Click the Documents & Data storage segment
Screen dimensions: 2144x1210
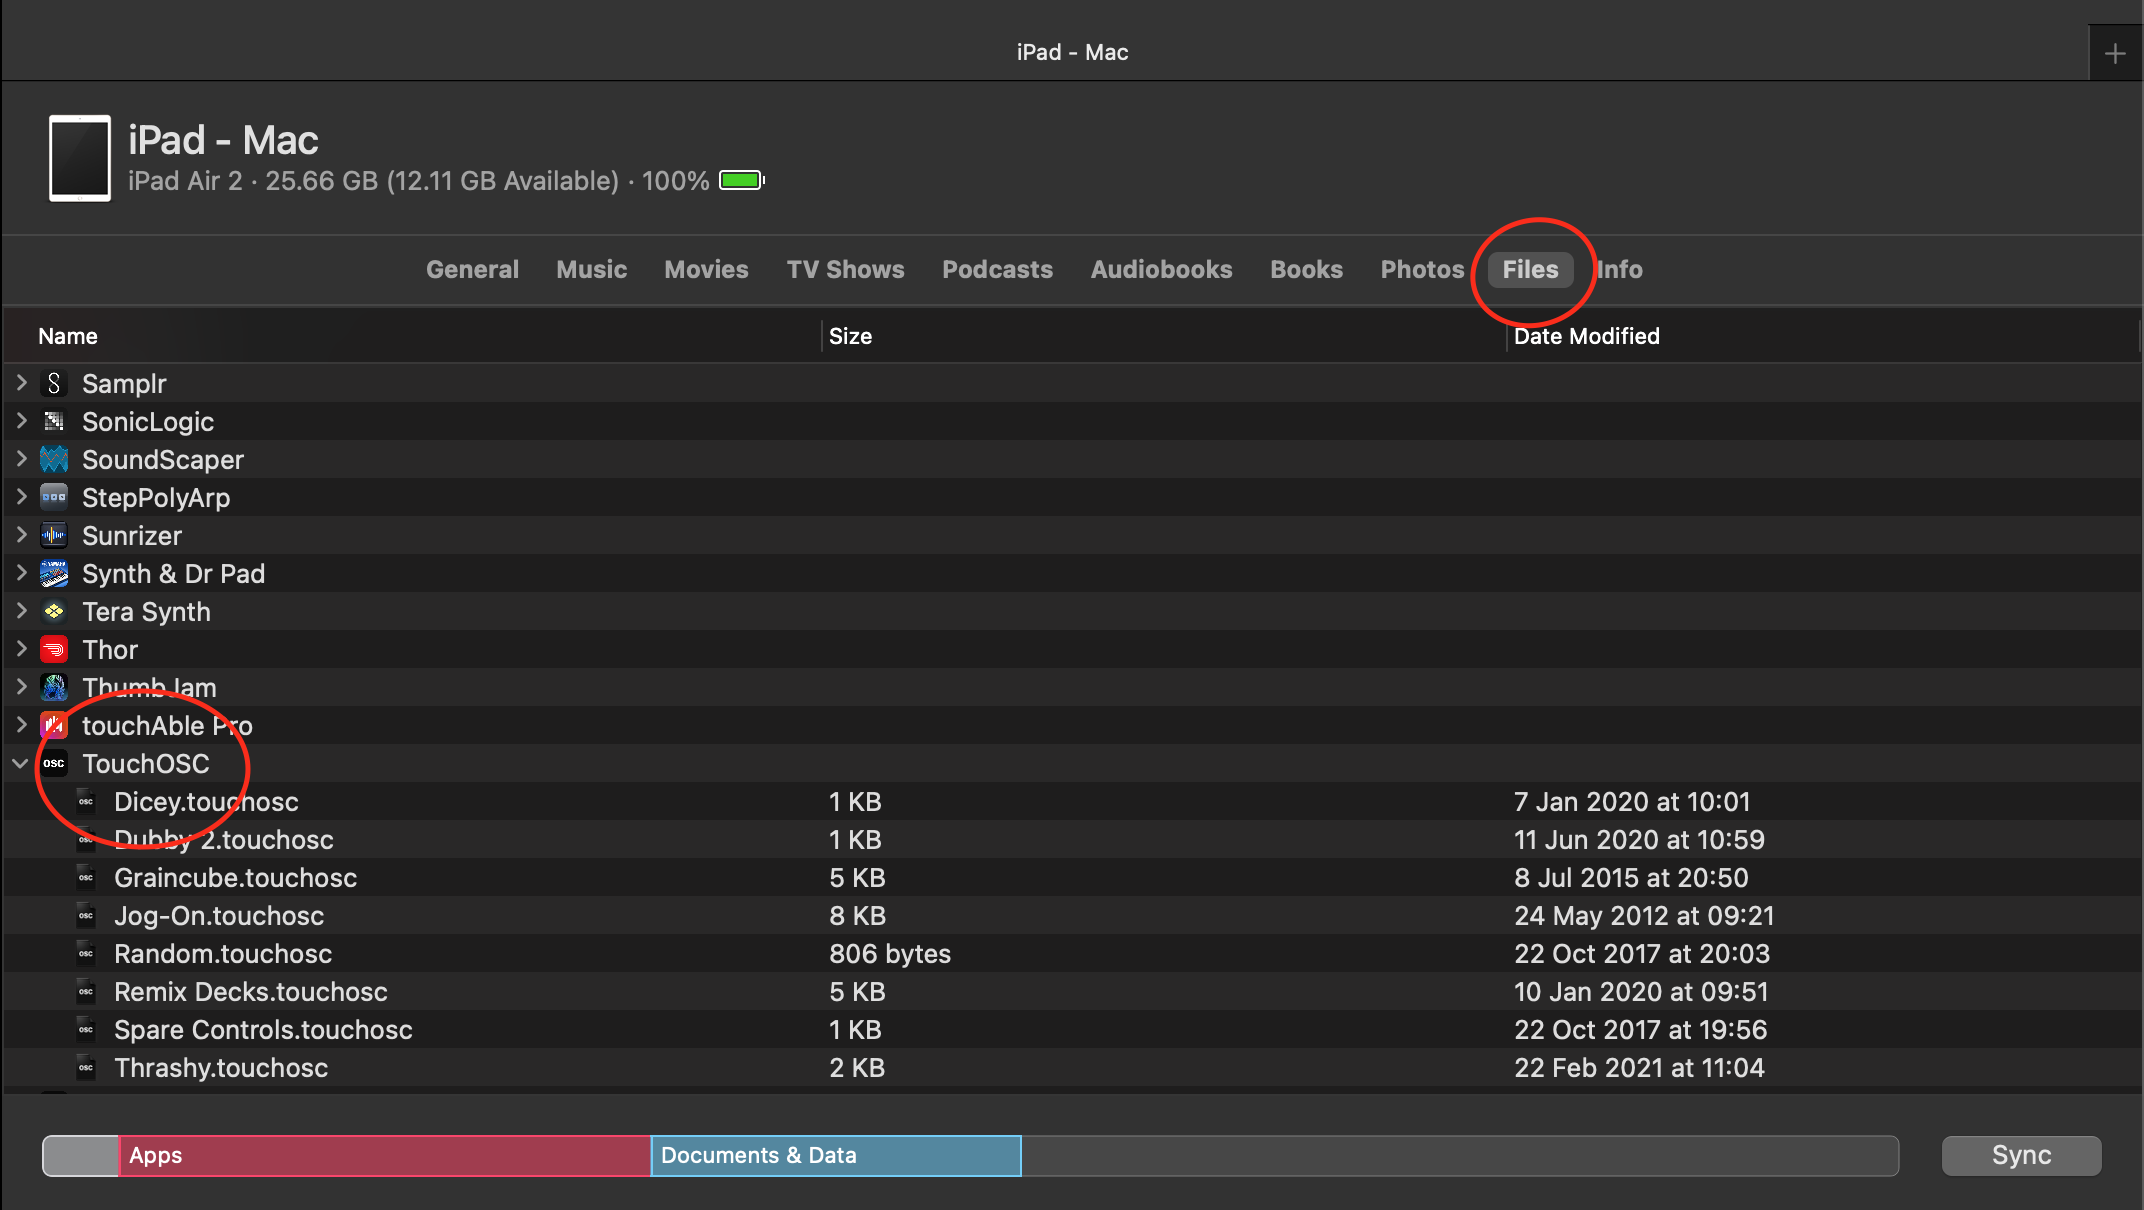tap(836, 1156)
